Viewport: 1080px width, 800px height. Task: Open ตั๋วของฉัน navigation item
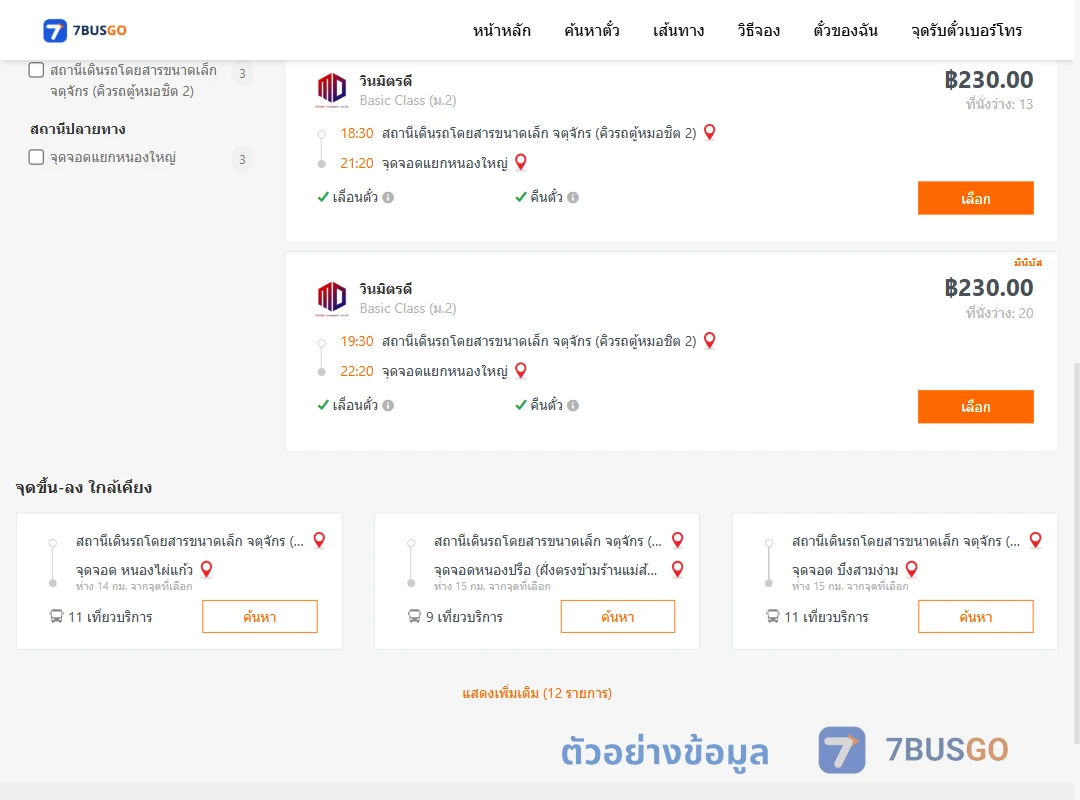(x=845, y=30)
